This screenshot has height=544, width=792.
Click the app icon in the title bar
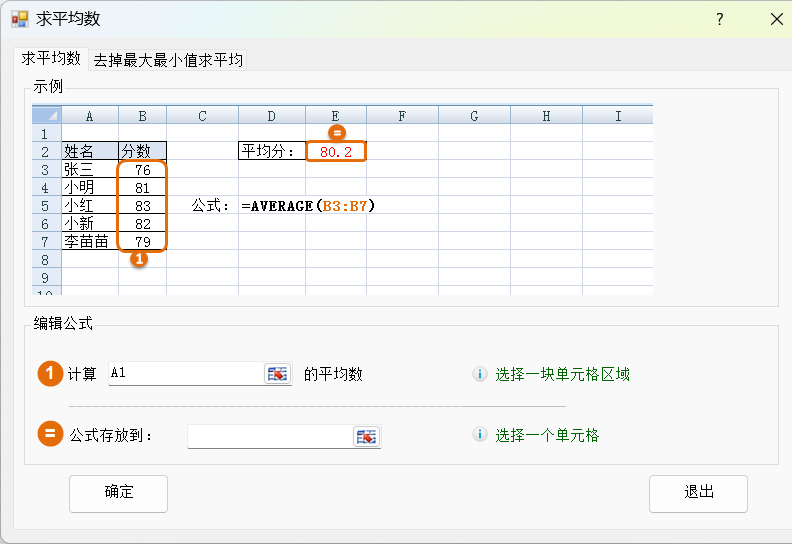[x=20, y=20]
